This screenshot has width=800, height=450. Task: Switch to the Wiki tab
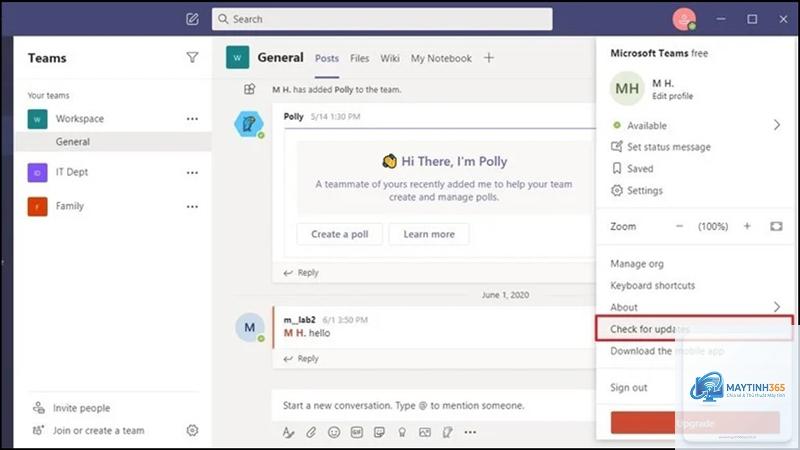[390, 59]
